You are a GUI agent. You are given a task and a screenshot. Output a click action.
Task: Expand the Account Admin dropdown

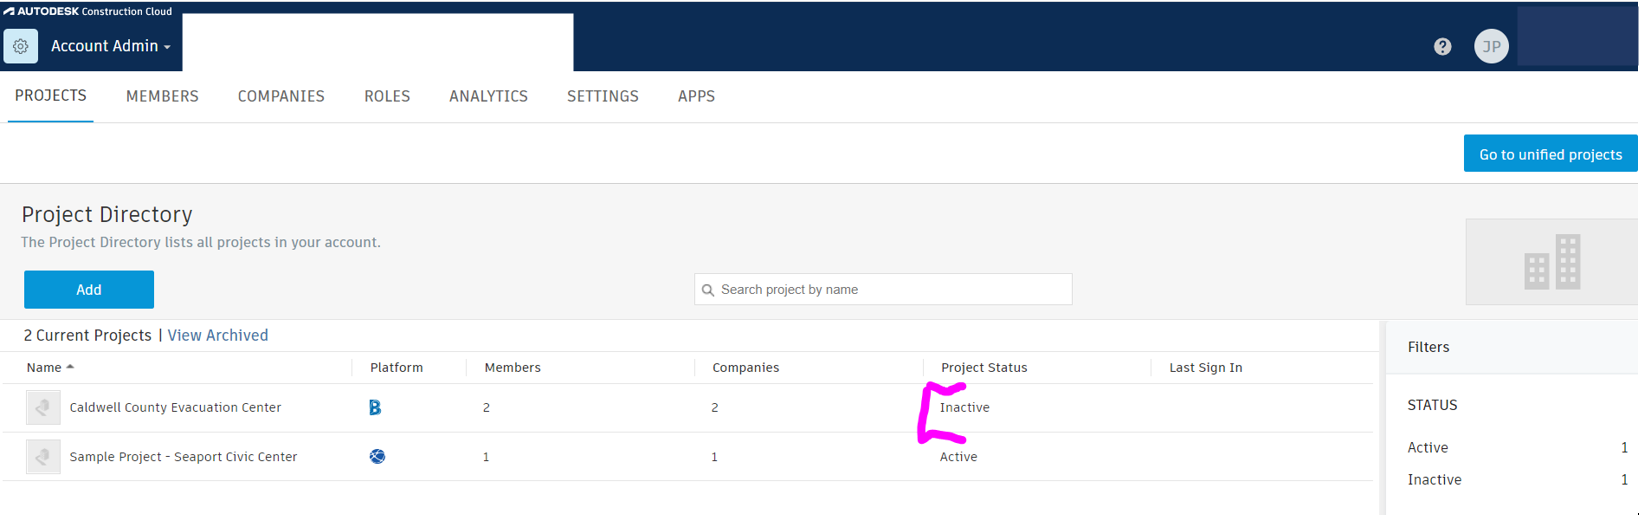click(111, 46)
